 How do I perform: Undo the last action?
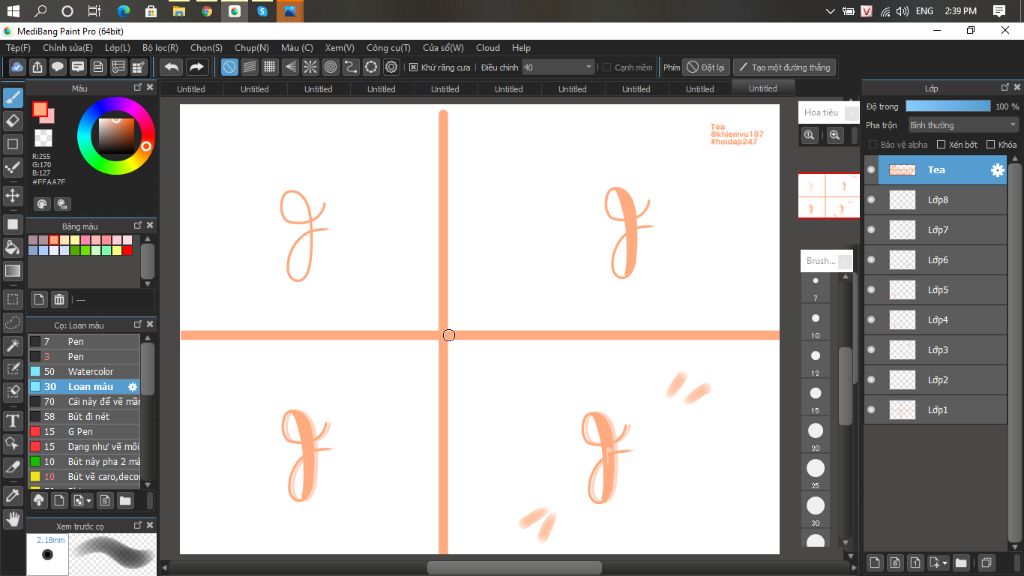(x=171, y=67)
